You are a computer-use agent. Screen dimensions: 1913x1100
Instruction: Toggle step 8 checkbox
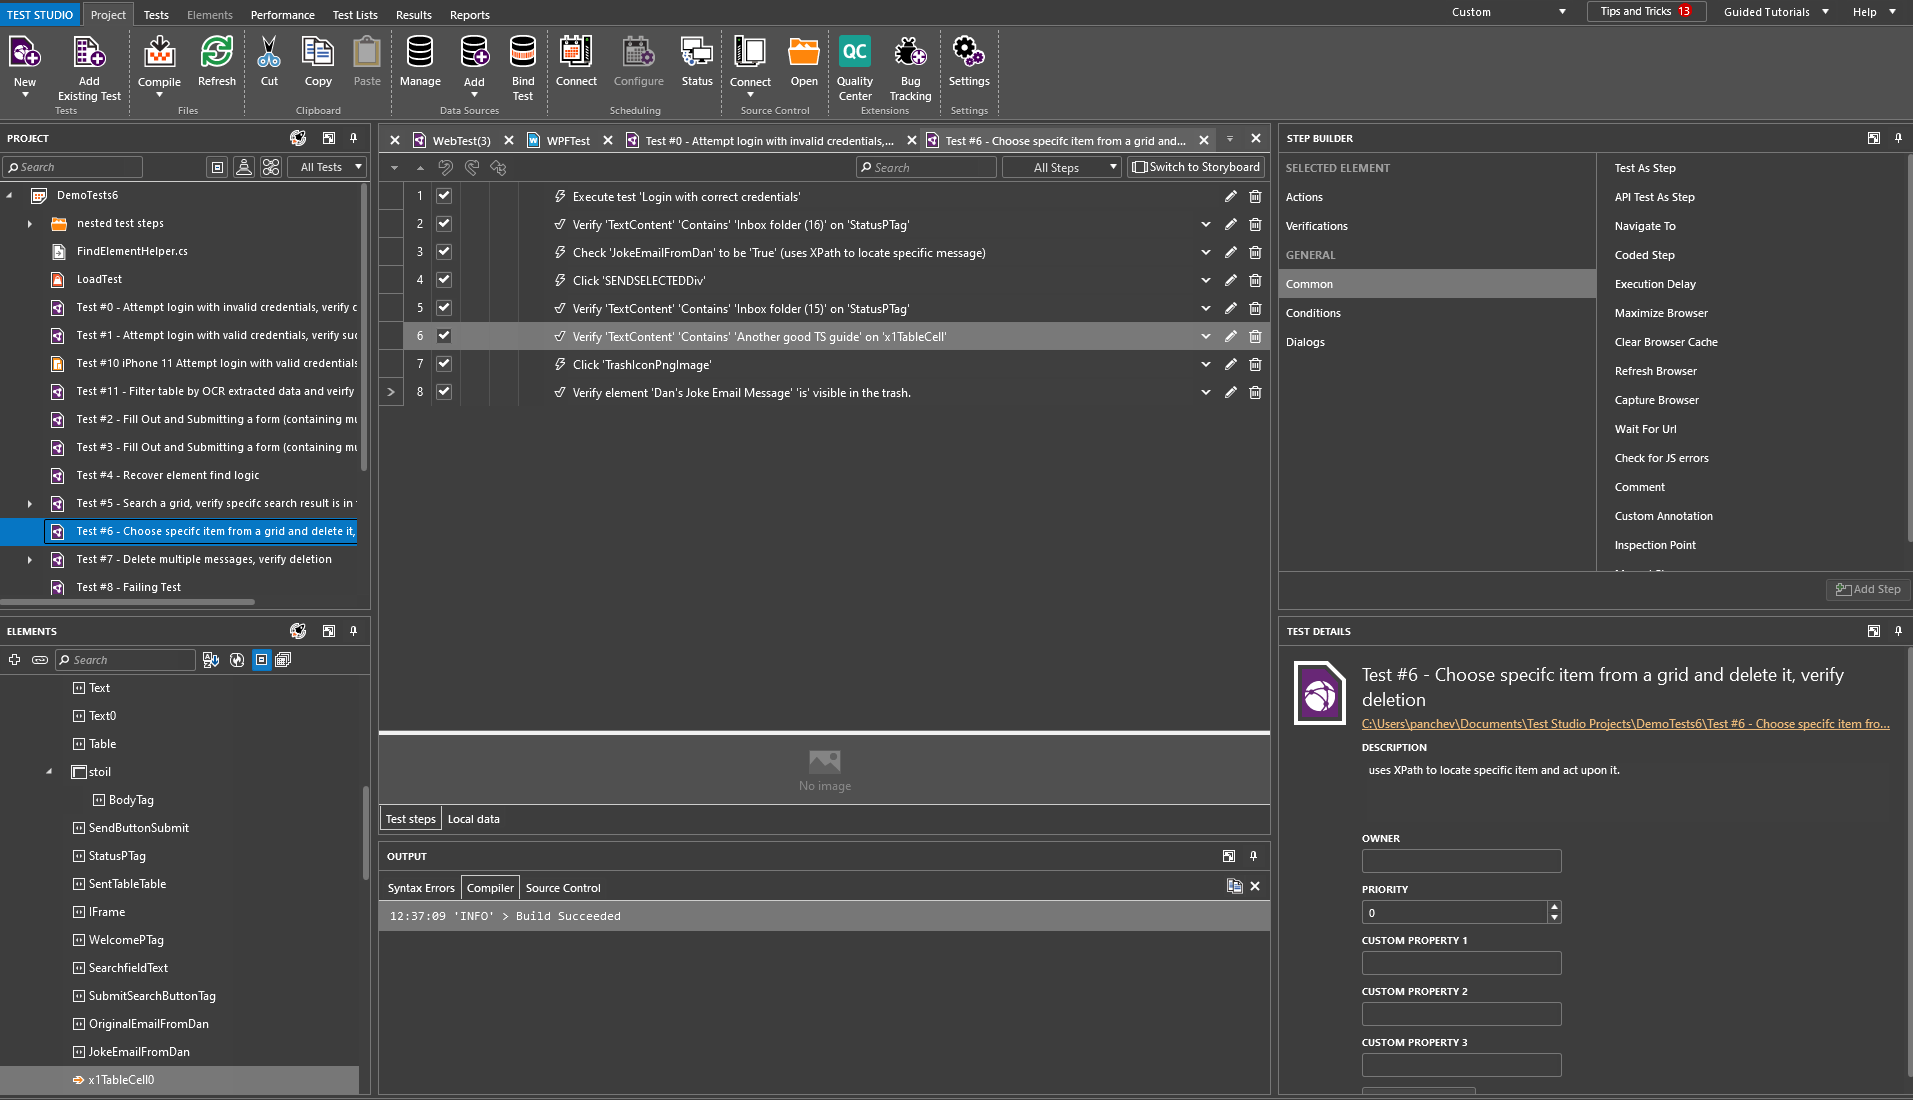pyautogui.click(x=444, y=392)
